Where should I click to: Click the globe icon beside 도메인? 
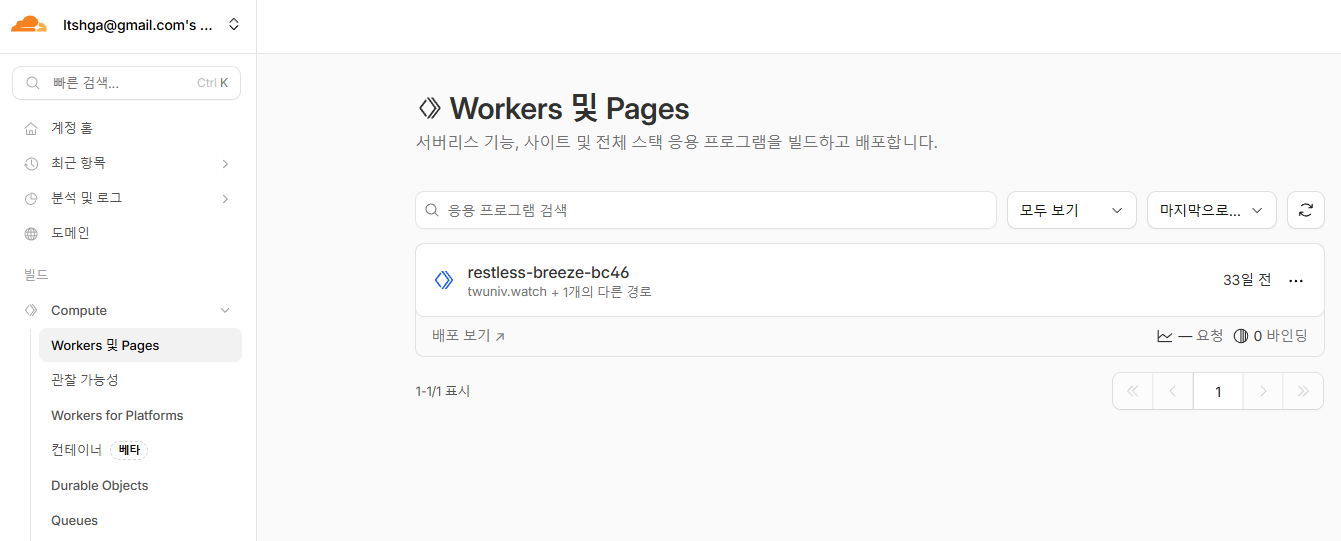[x=31, y=233]
